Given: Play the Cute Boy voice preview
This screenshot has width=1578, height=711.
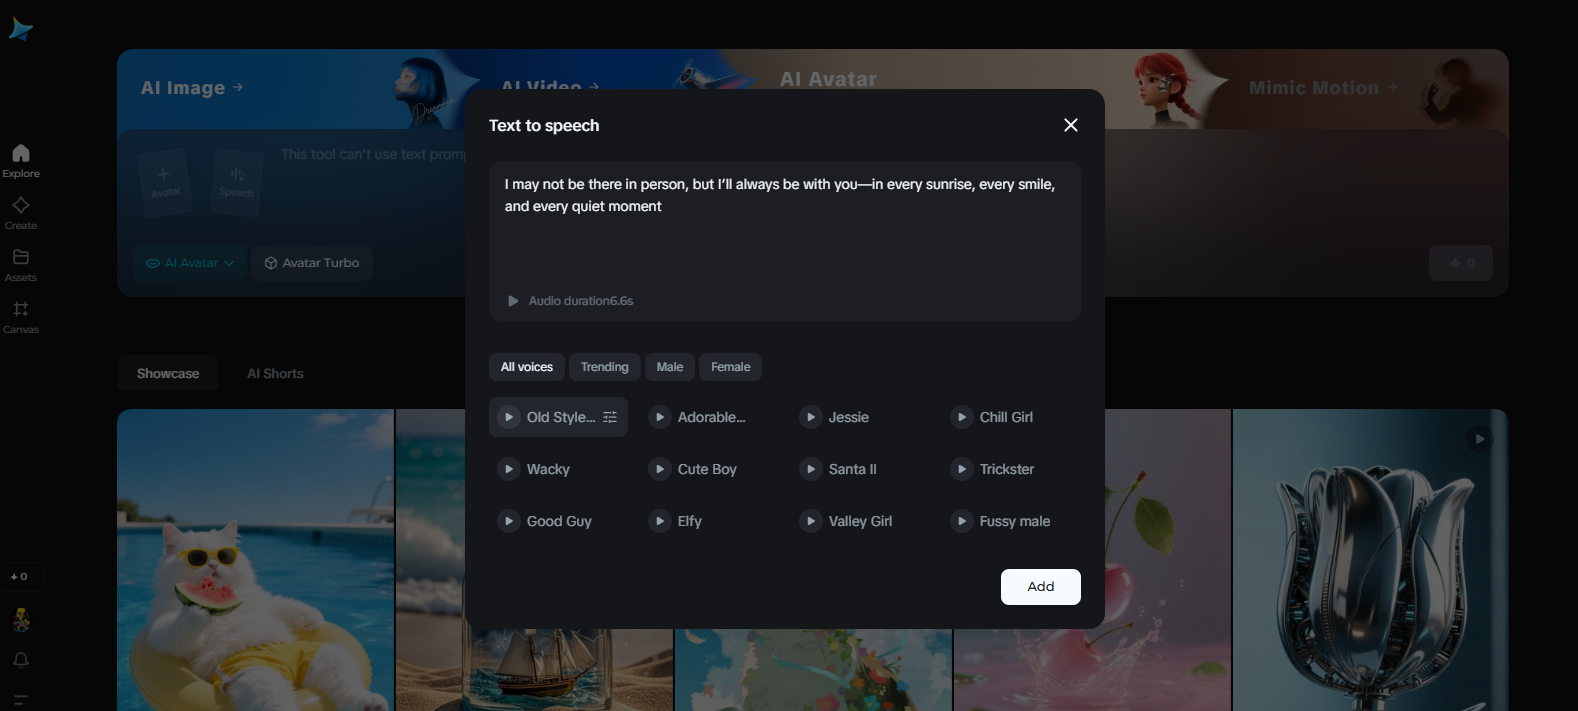Looking at the screenshot, I should (660, 469).
